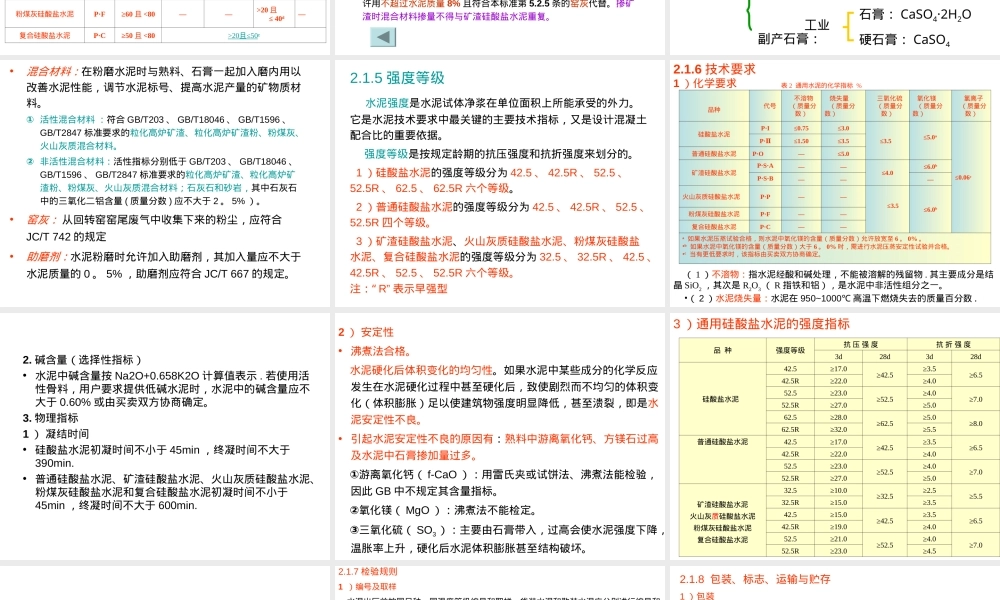Viewport: 1000px width, 600px height.
Task: Click the ≥32.0 strength cell
Action: tap(838, 430)
